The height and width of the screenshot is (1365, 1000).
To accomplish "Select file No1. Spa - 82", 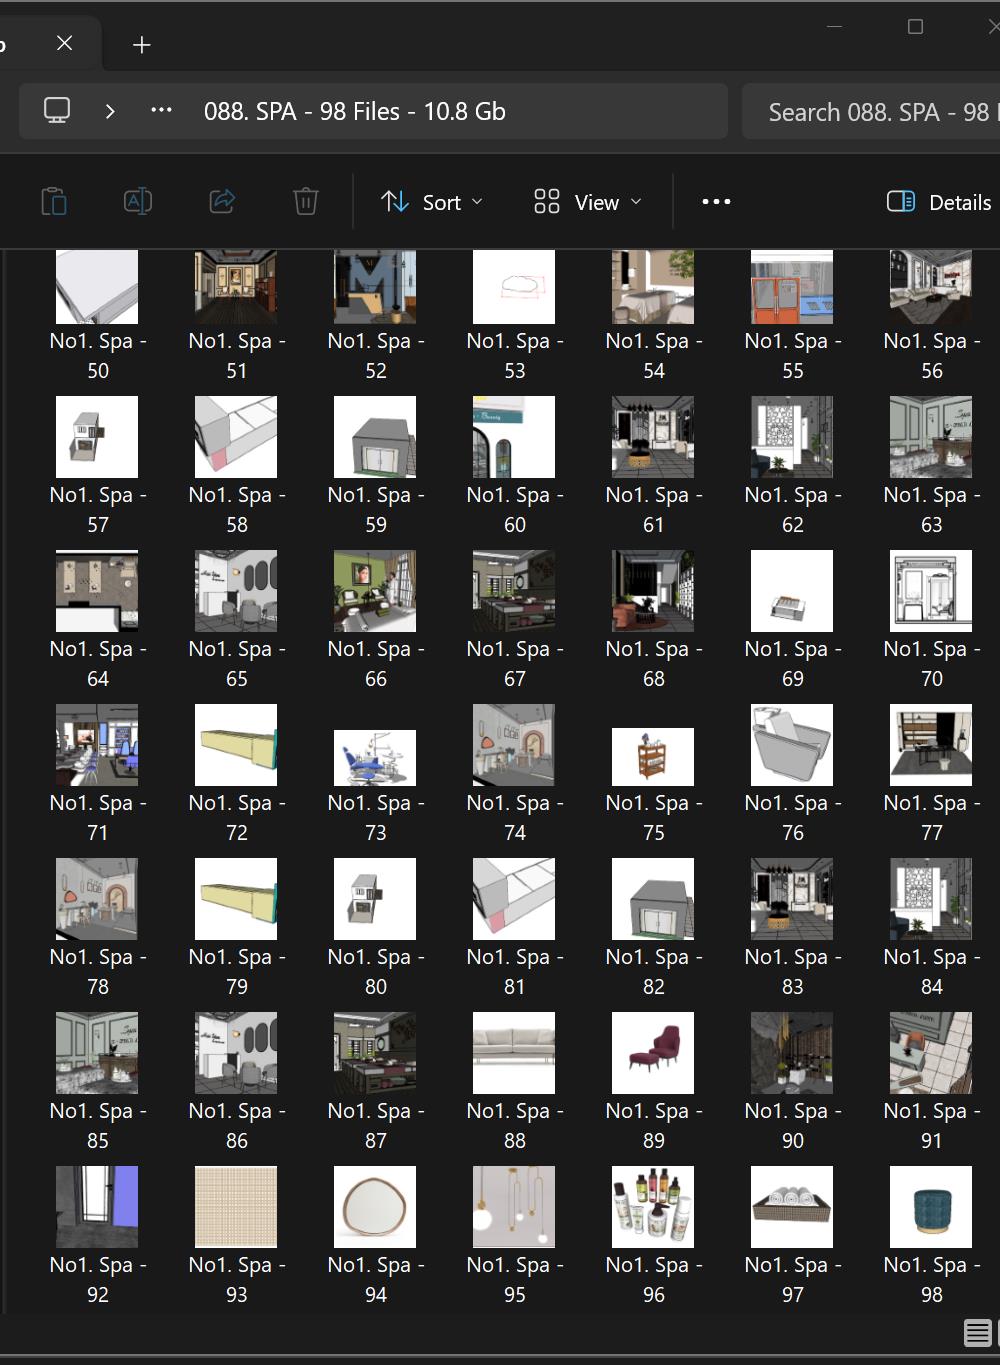I will coord(653,929).
